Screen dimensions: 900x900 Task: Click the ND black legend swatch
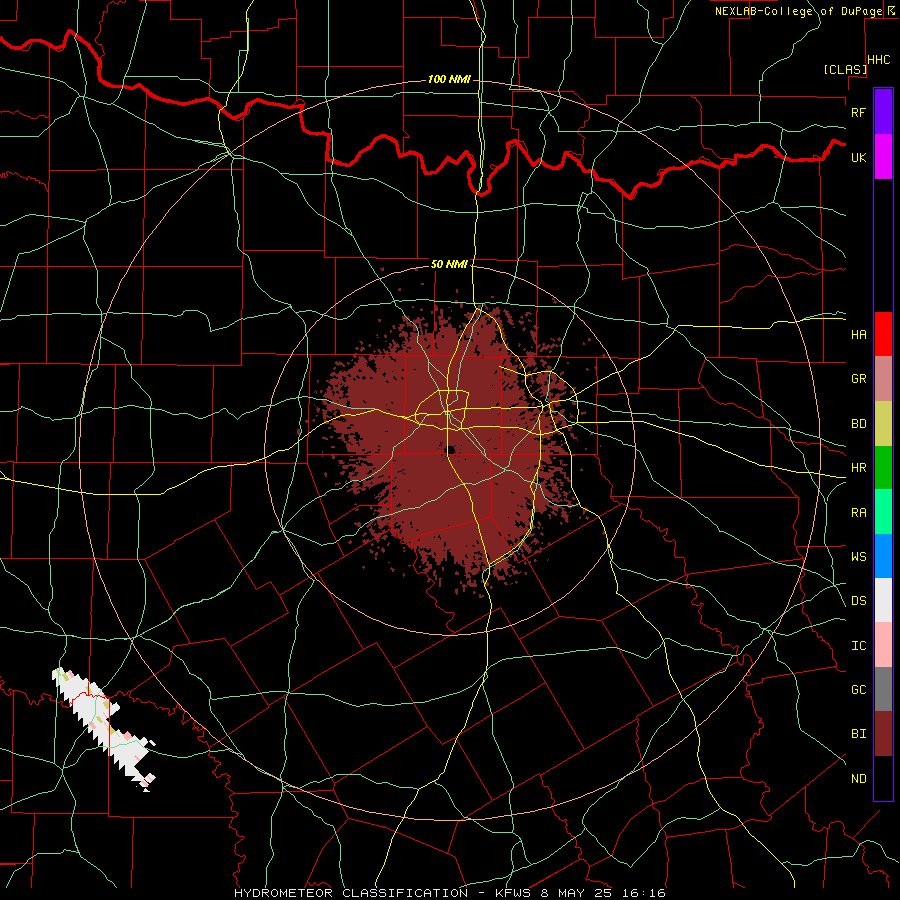click(883, 778)
